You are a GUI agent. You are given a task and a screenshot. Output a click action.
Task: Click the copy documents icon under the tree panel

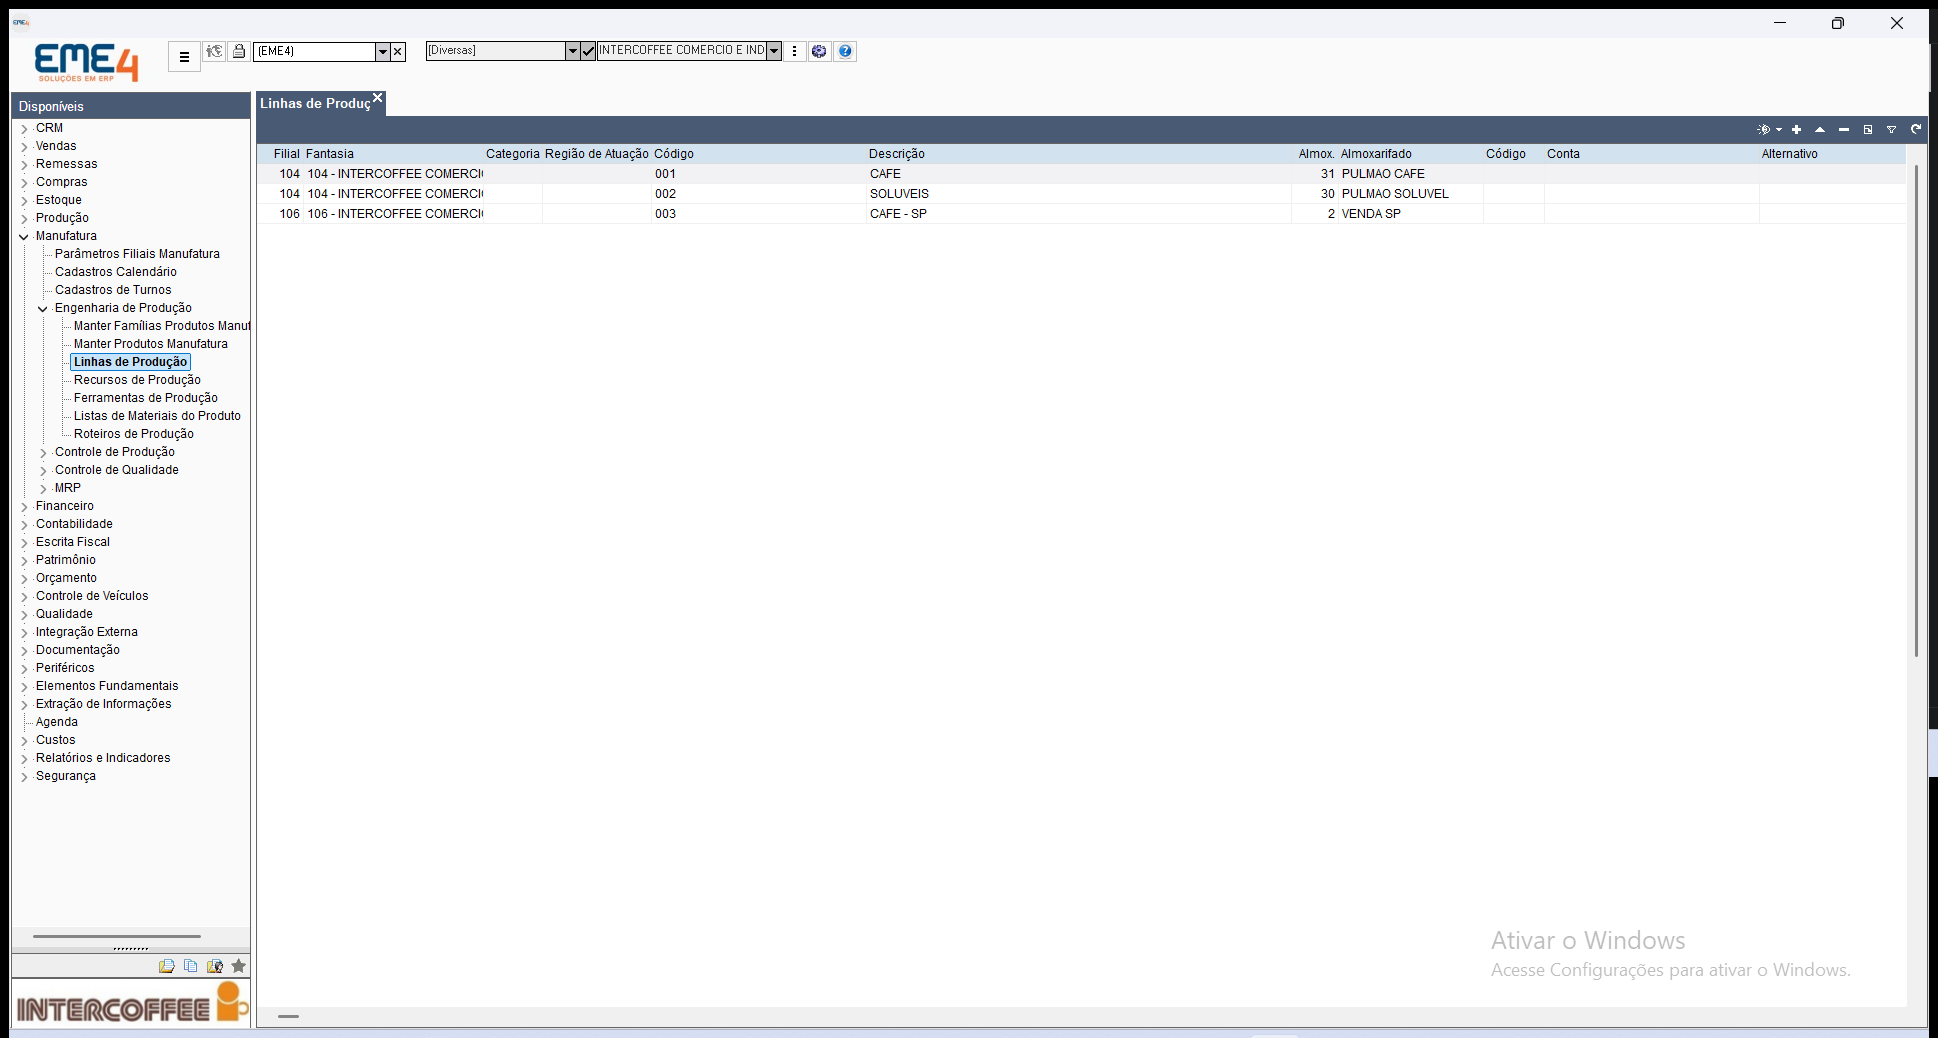point(190,966)
